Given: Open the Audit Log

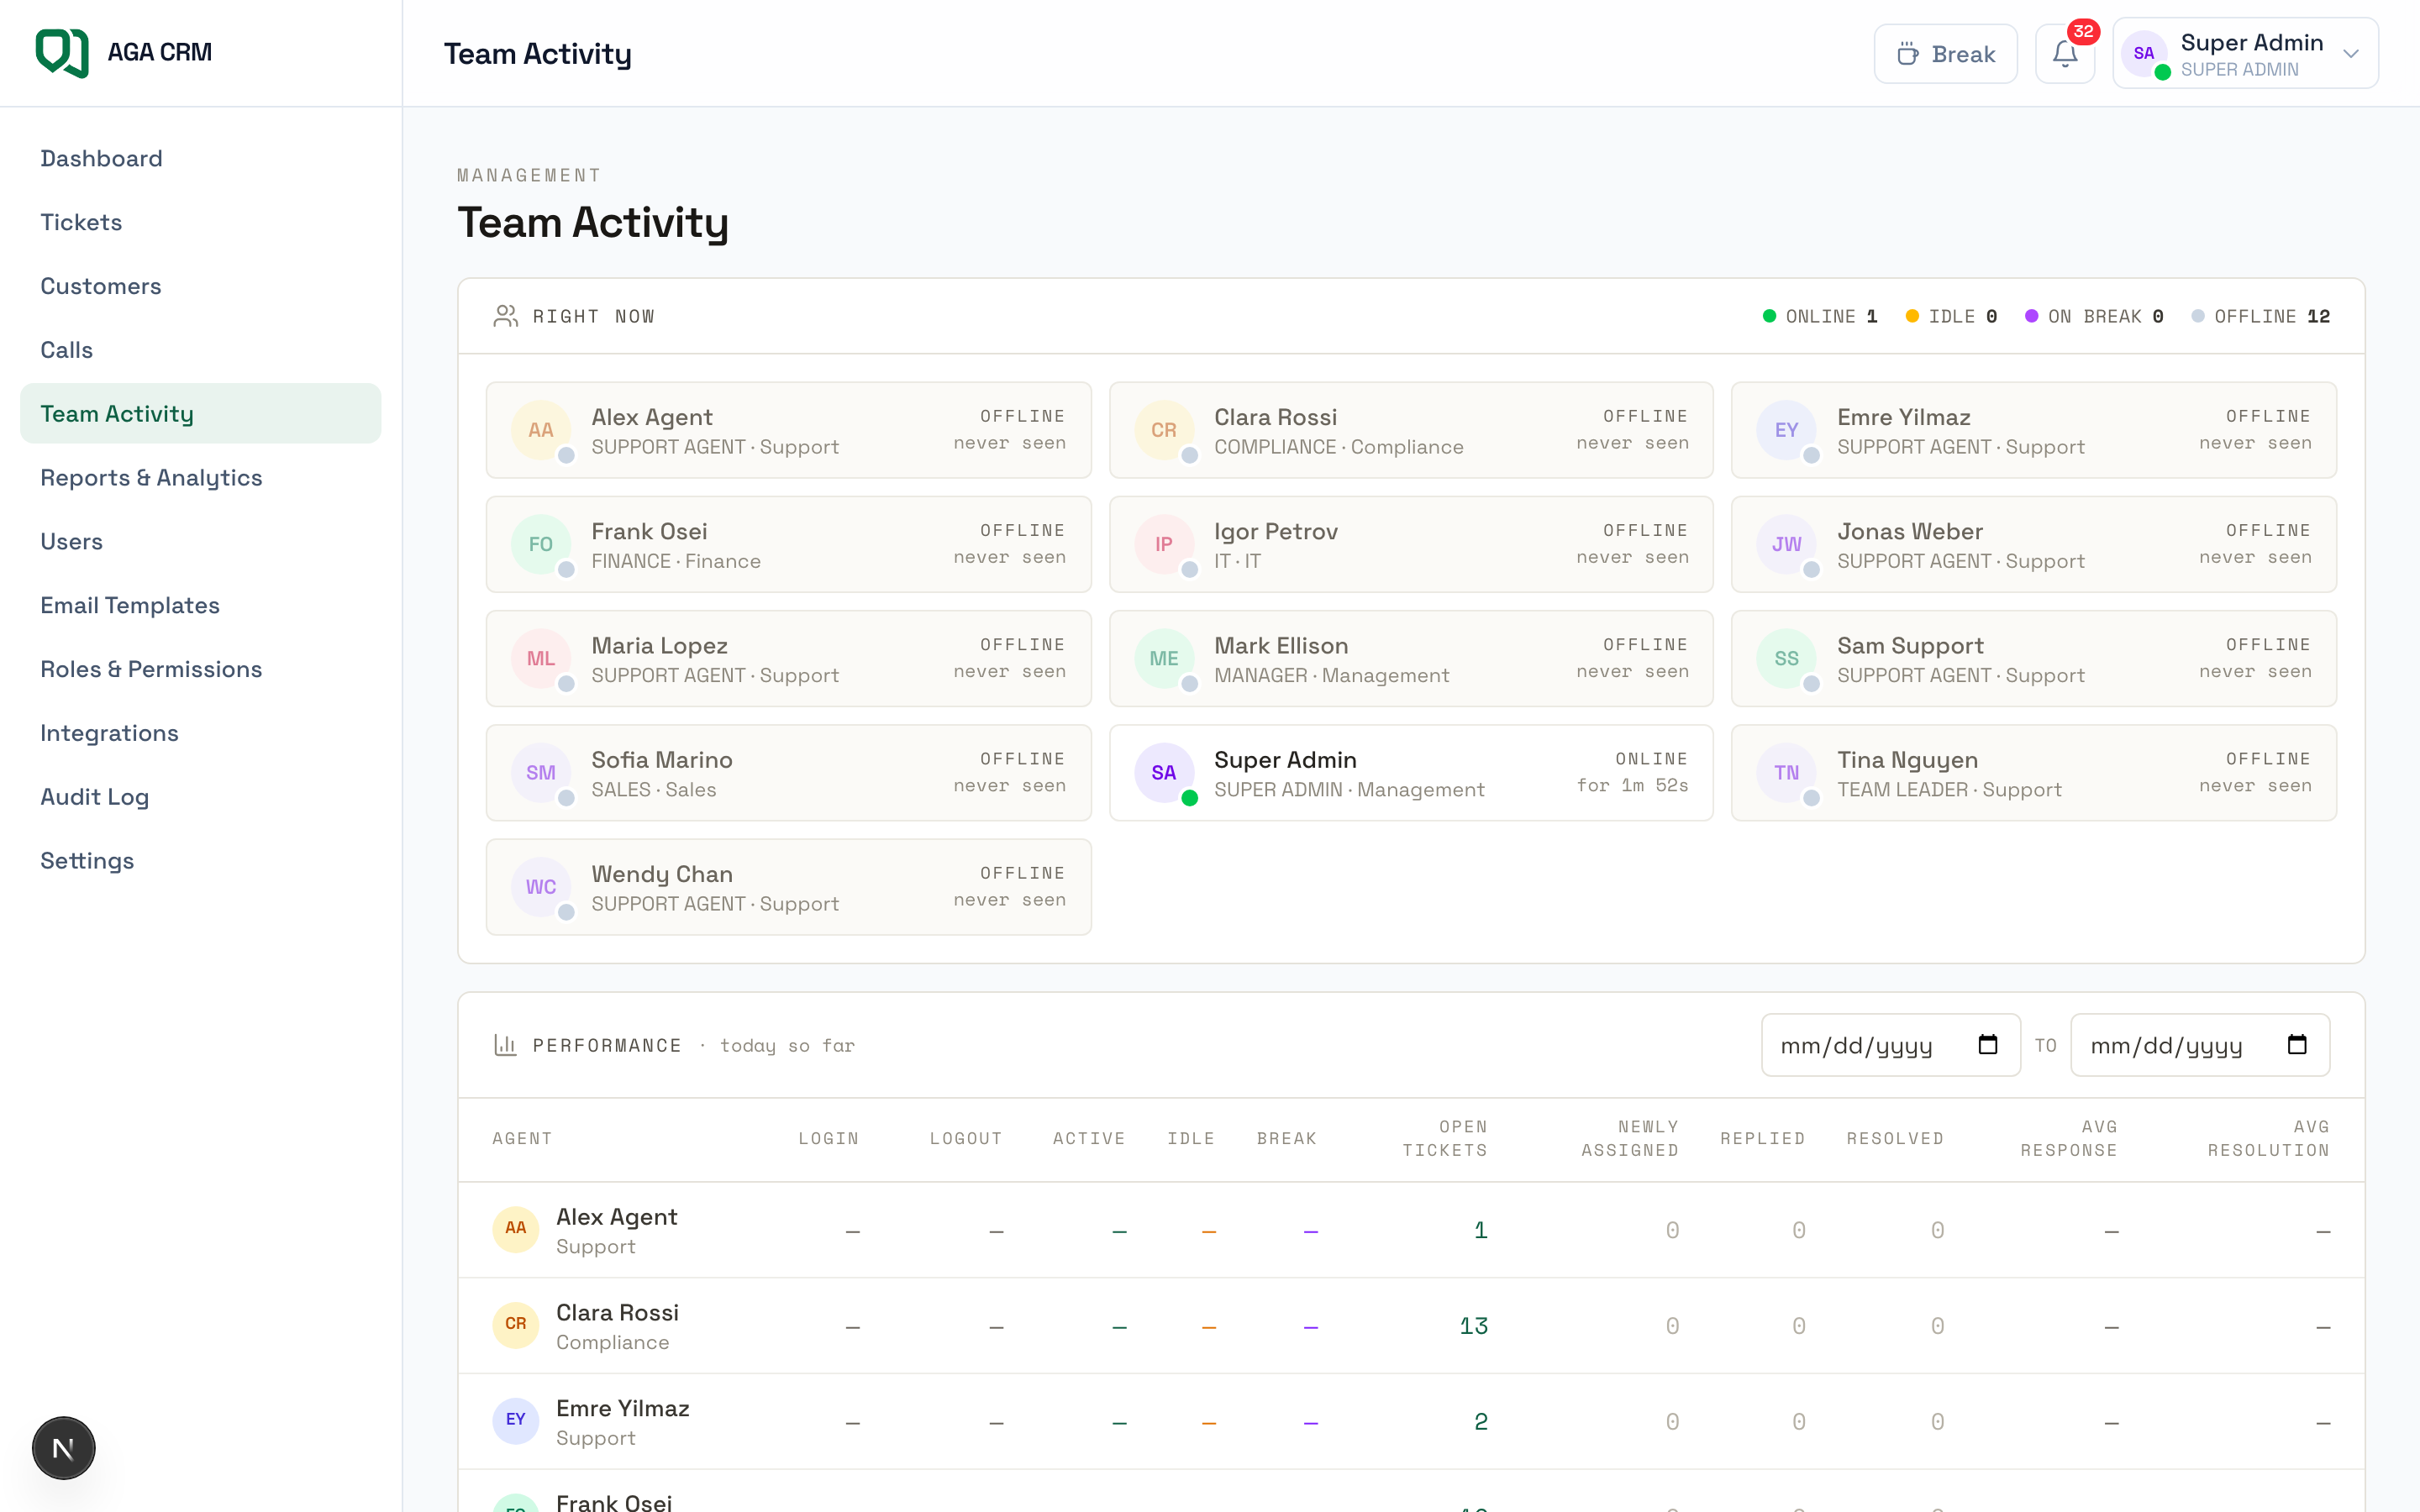Looking at the screenshot, I should click(x=200, y=797).
